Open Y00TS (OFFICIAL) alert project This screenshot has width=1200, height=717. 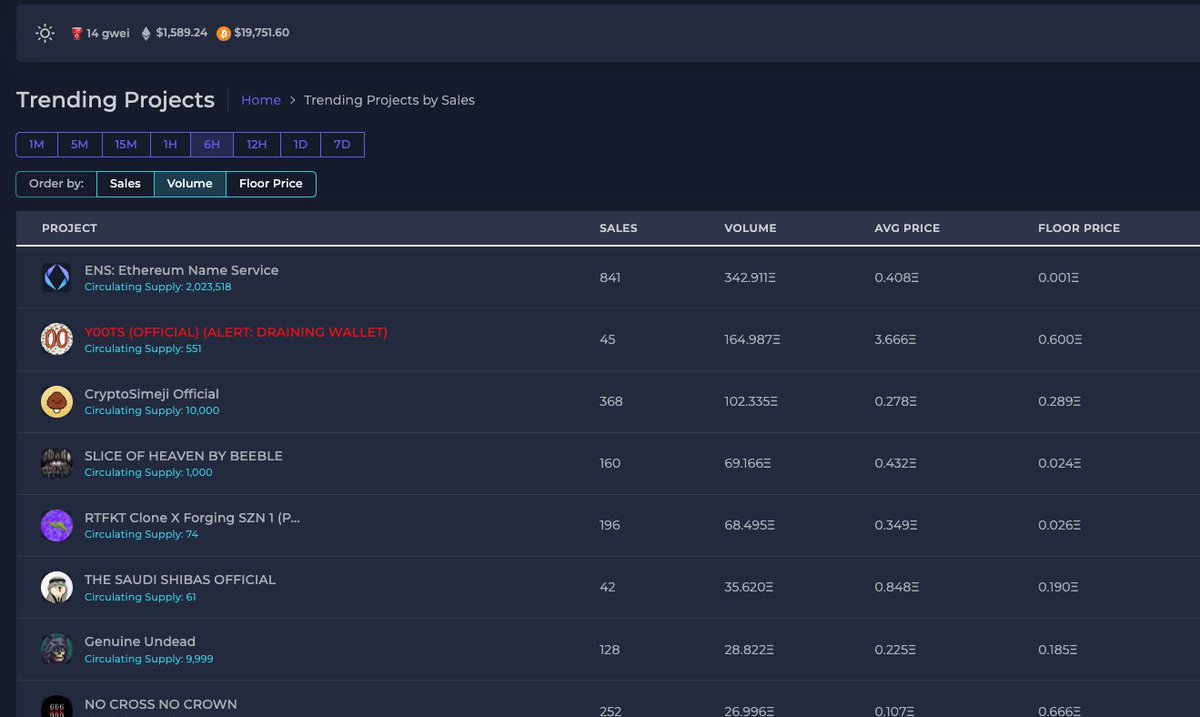[236, 332]
